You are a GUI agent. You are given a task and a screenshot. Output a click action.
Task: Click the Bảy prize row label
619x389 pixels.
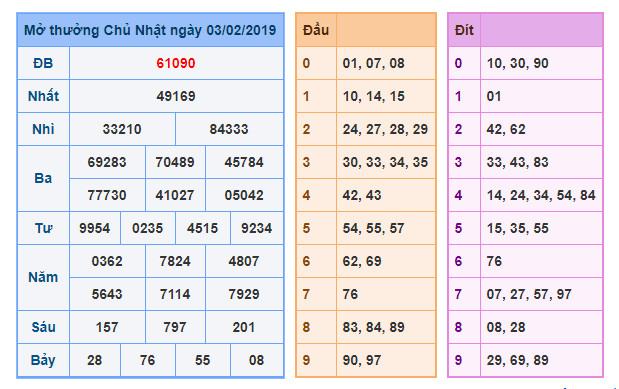[43, 361]
